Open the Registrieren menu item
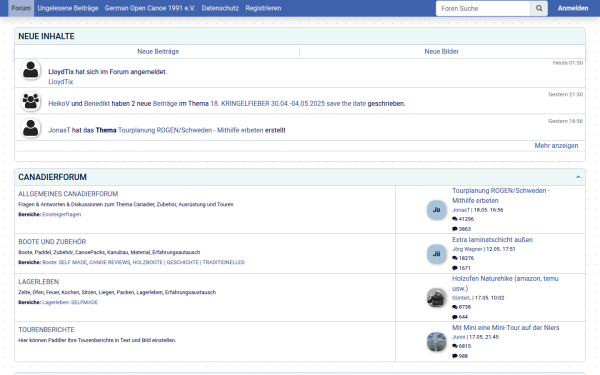The width and height of the screenshot is (600, 375). (263, 8)
